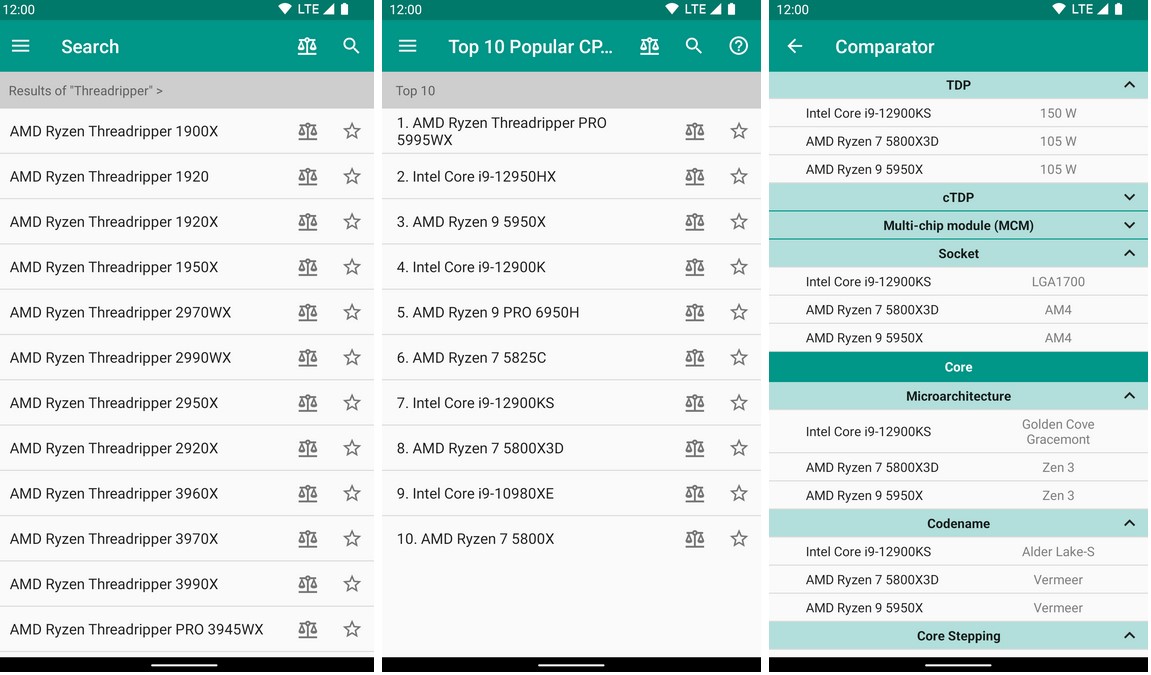Add Intel Core i9-12950HX to comparison

point(694,177)
